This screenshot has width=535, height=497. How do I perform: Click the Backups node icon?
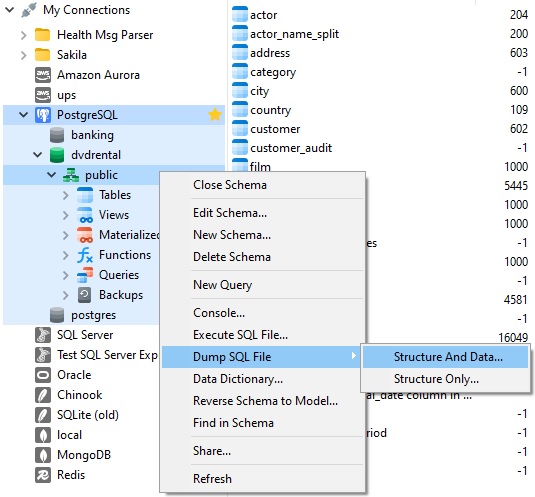(84, 295)
